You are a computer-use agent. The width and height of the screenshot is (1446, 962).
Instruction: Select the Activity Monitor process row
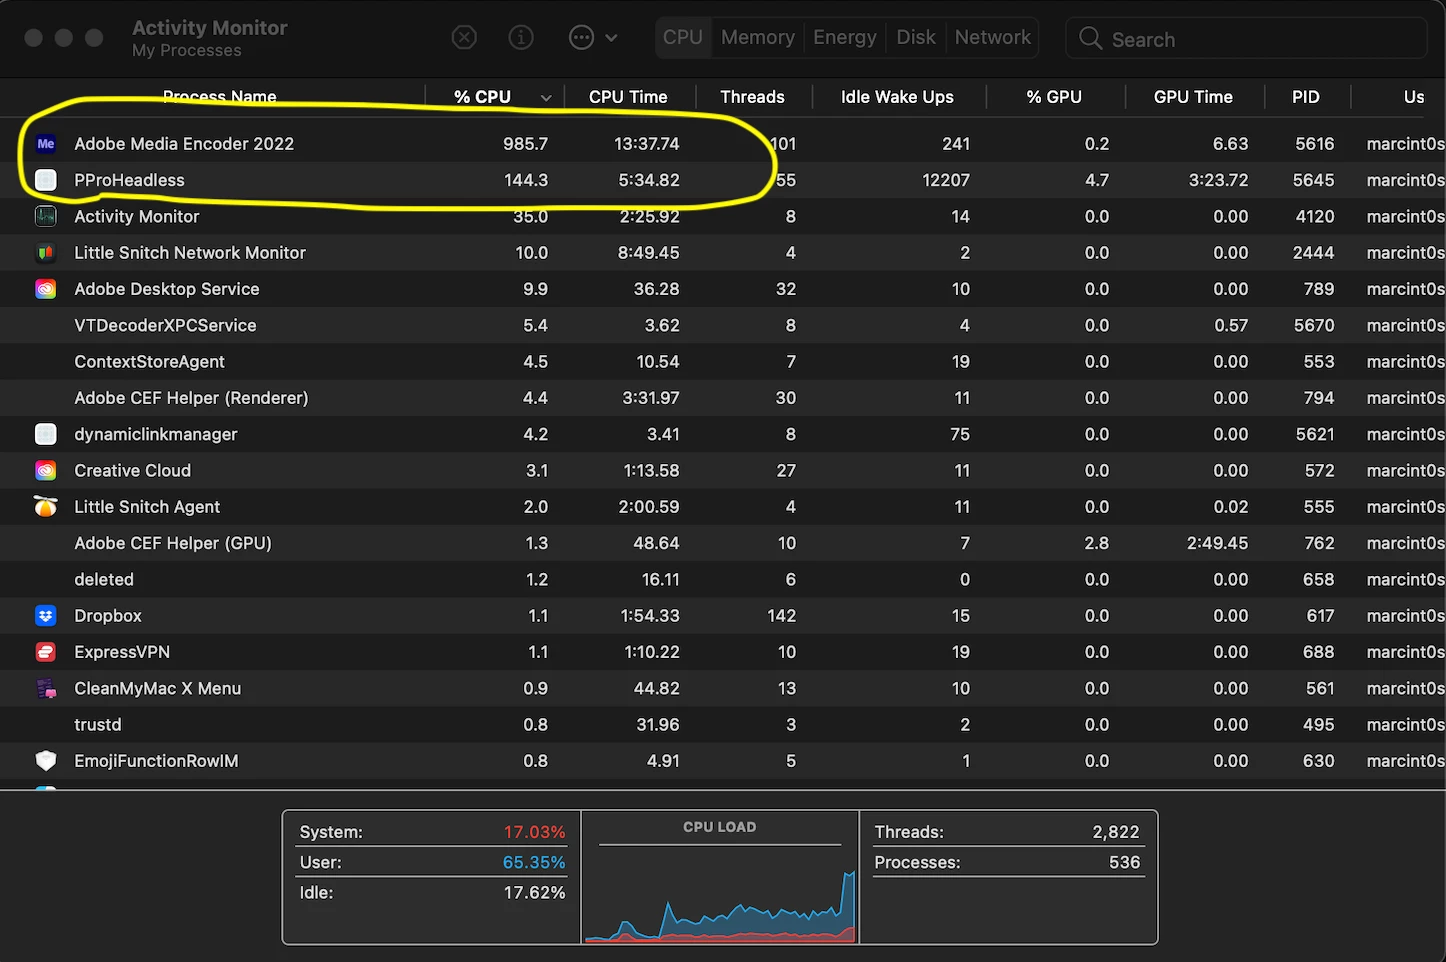coord(723,216)
